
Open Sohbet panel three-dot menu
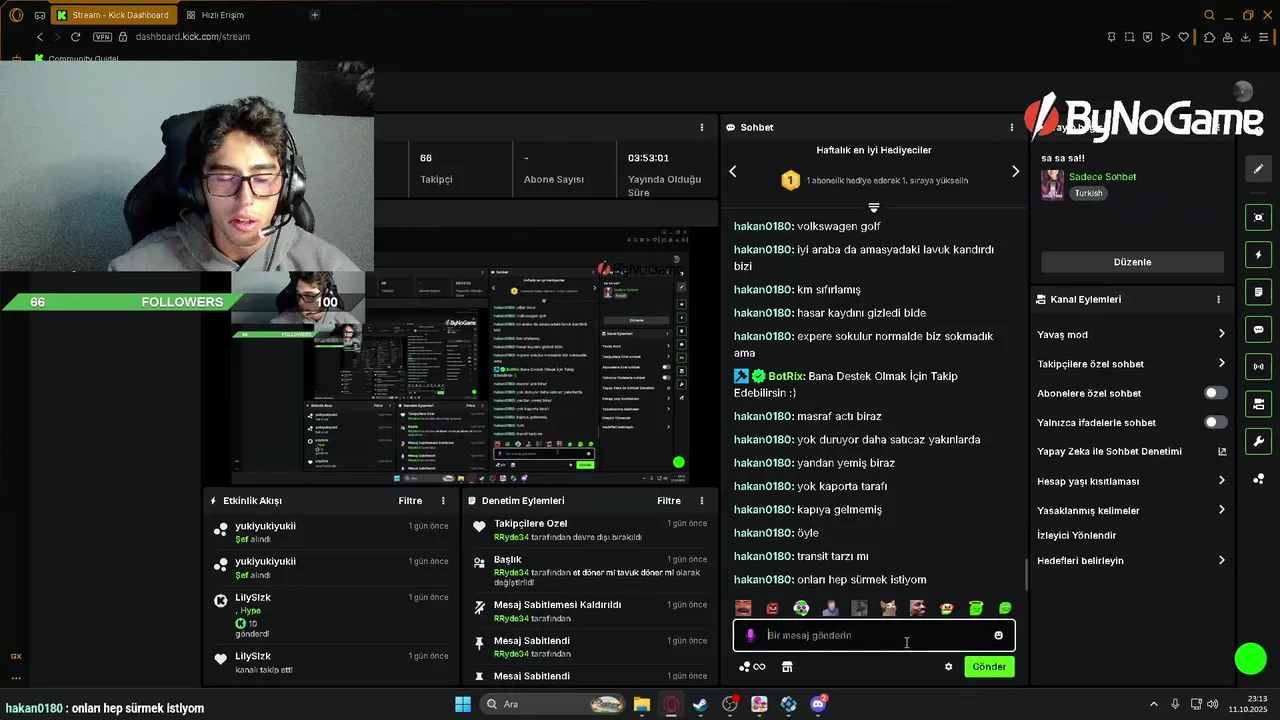1012,128
